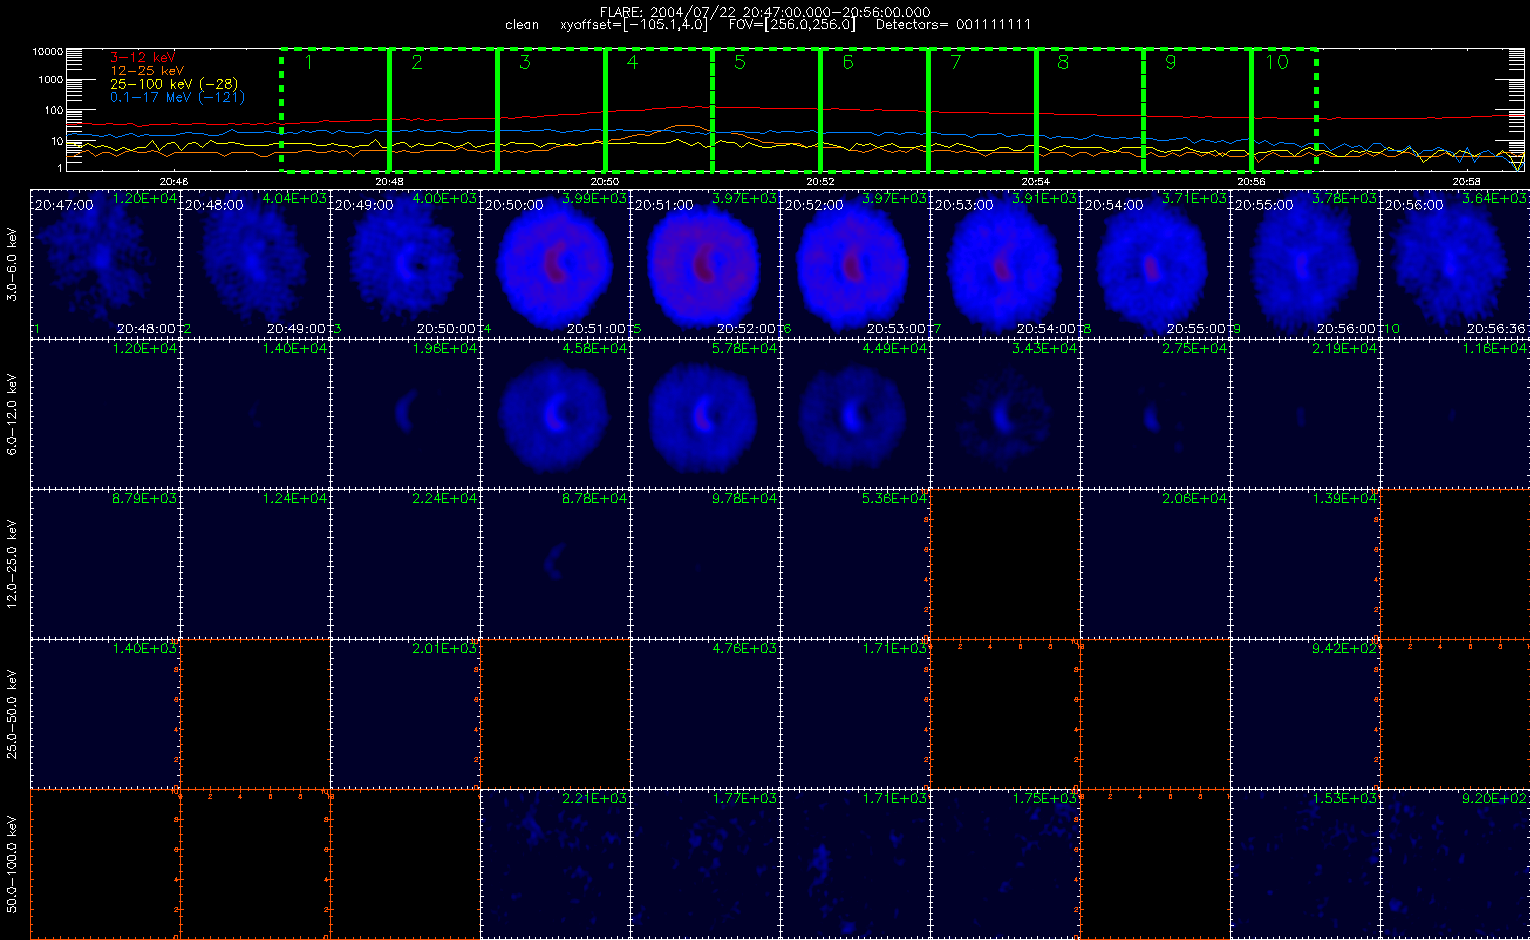Open the 3.0-6.0 keV image labeled 3.99E+03
Screen dimensions: 1530x940
[556, 263]
